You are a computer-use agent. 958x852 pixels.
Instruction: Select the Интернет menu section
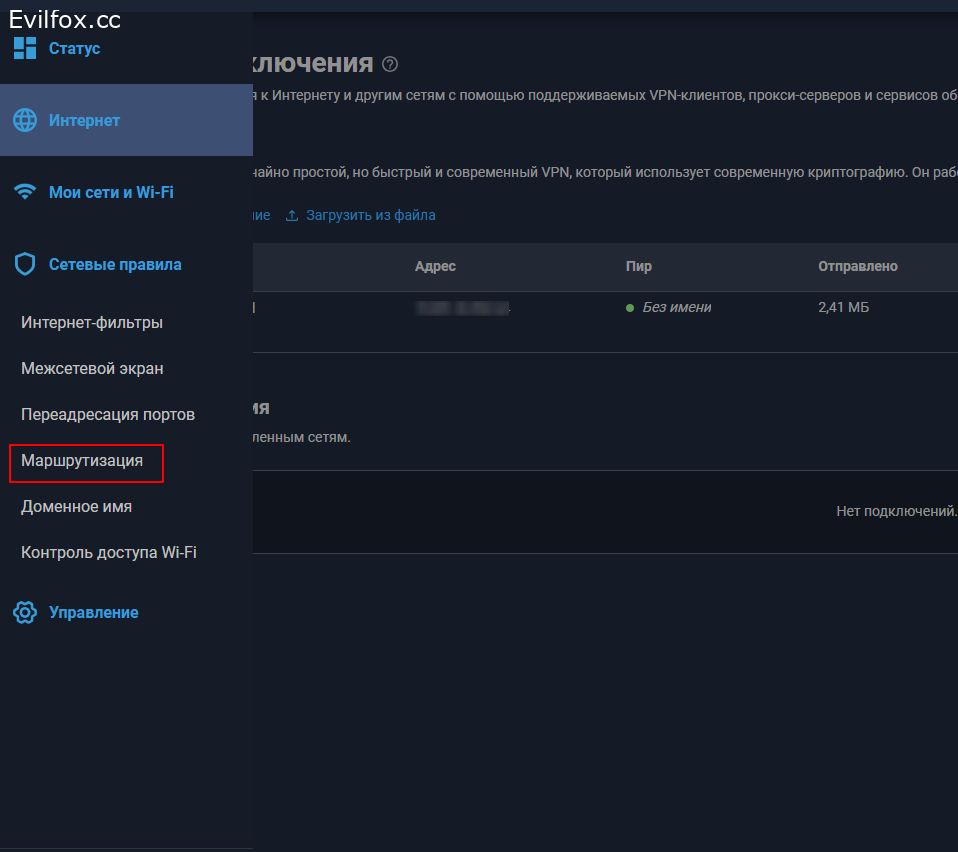[126, 120]
